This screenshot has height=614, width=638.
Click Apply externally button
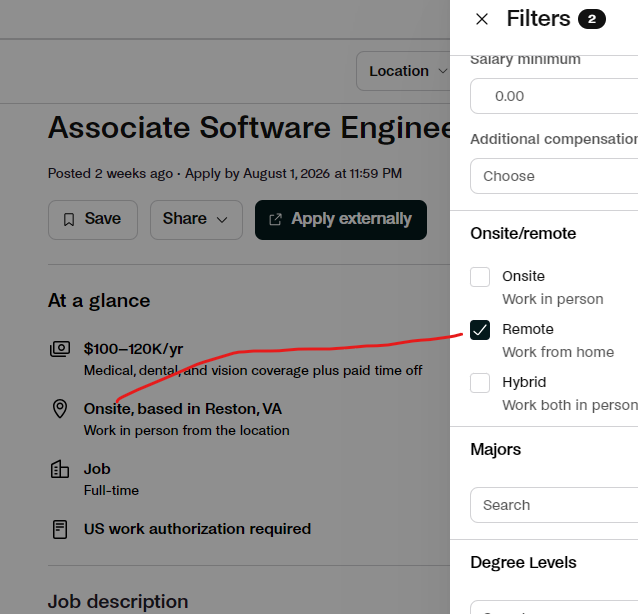point(341,220)
